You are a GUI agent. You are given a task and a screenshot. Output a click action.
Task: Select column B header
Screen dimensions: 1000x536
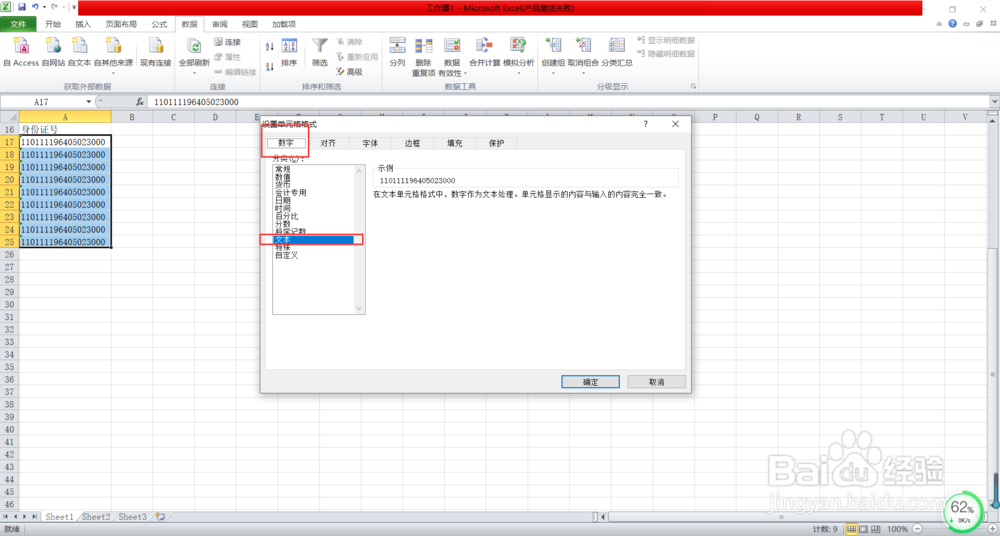pyautogui.click(x=131, y=117)
